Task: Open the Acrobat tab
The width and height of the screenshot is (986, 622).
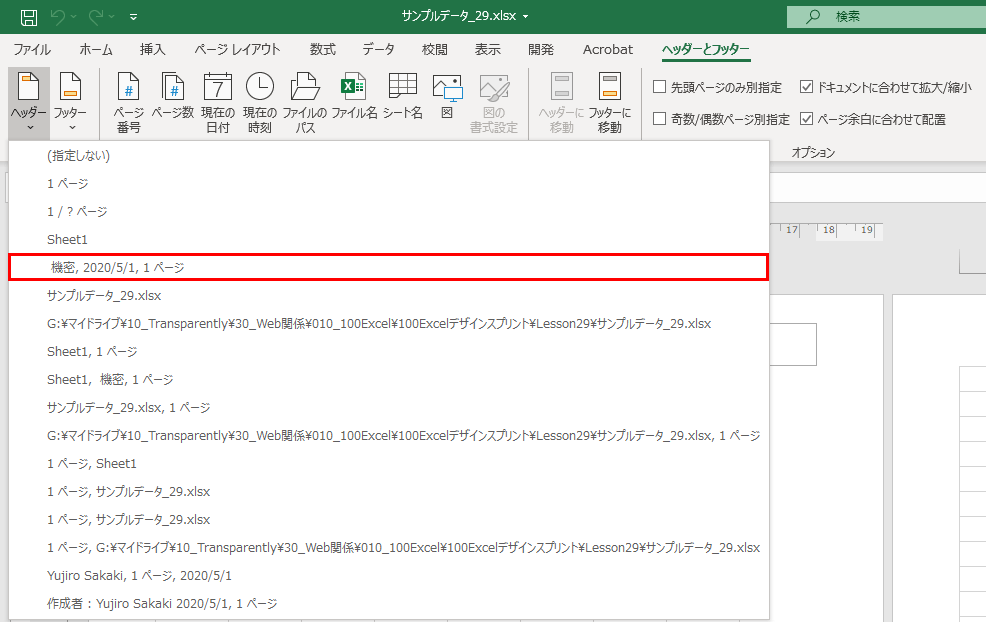Action: pos(607,50)
